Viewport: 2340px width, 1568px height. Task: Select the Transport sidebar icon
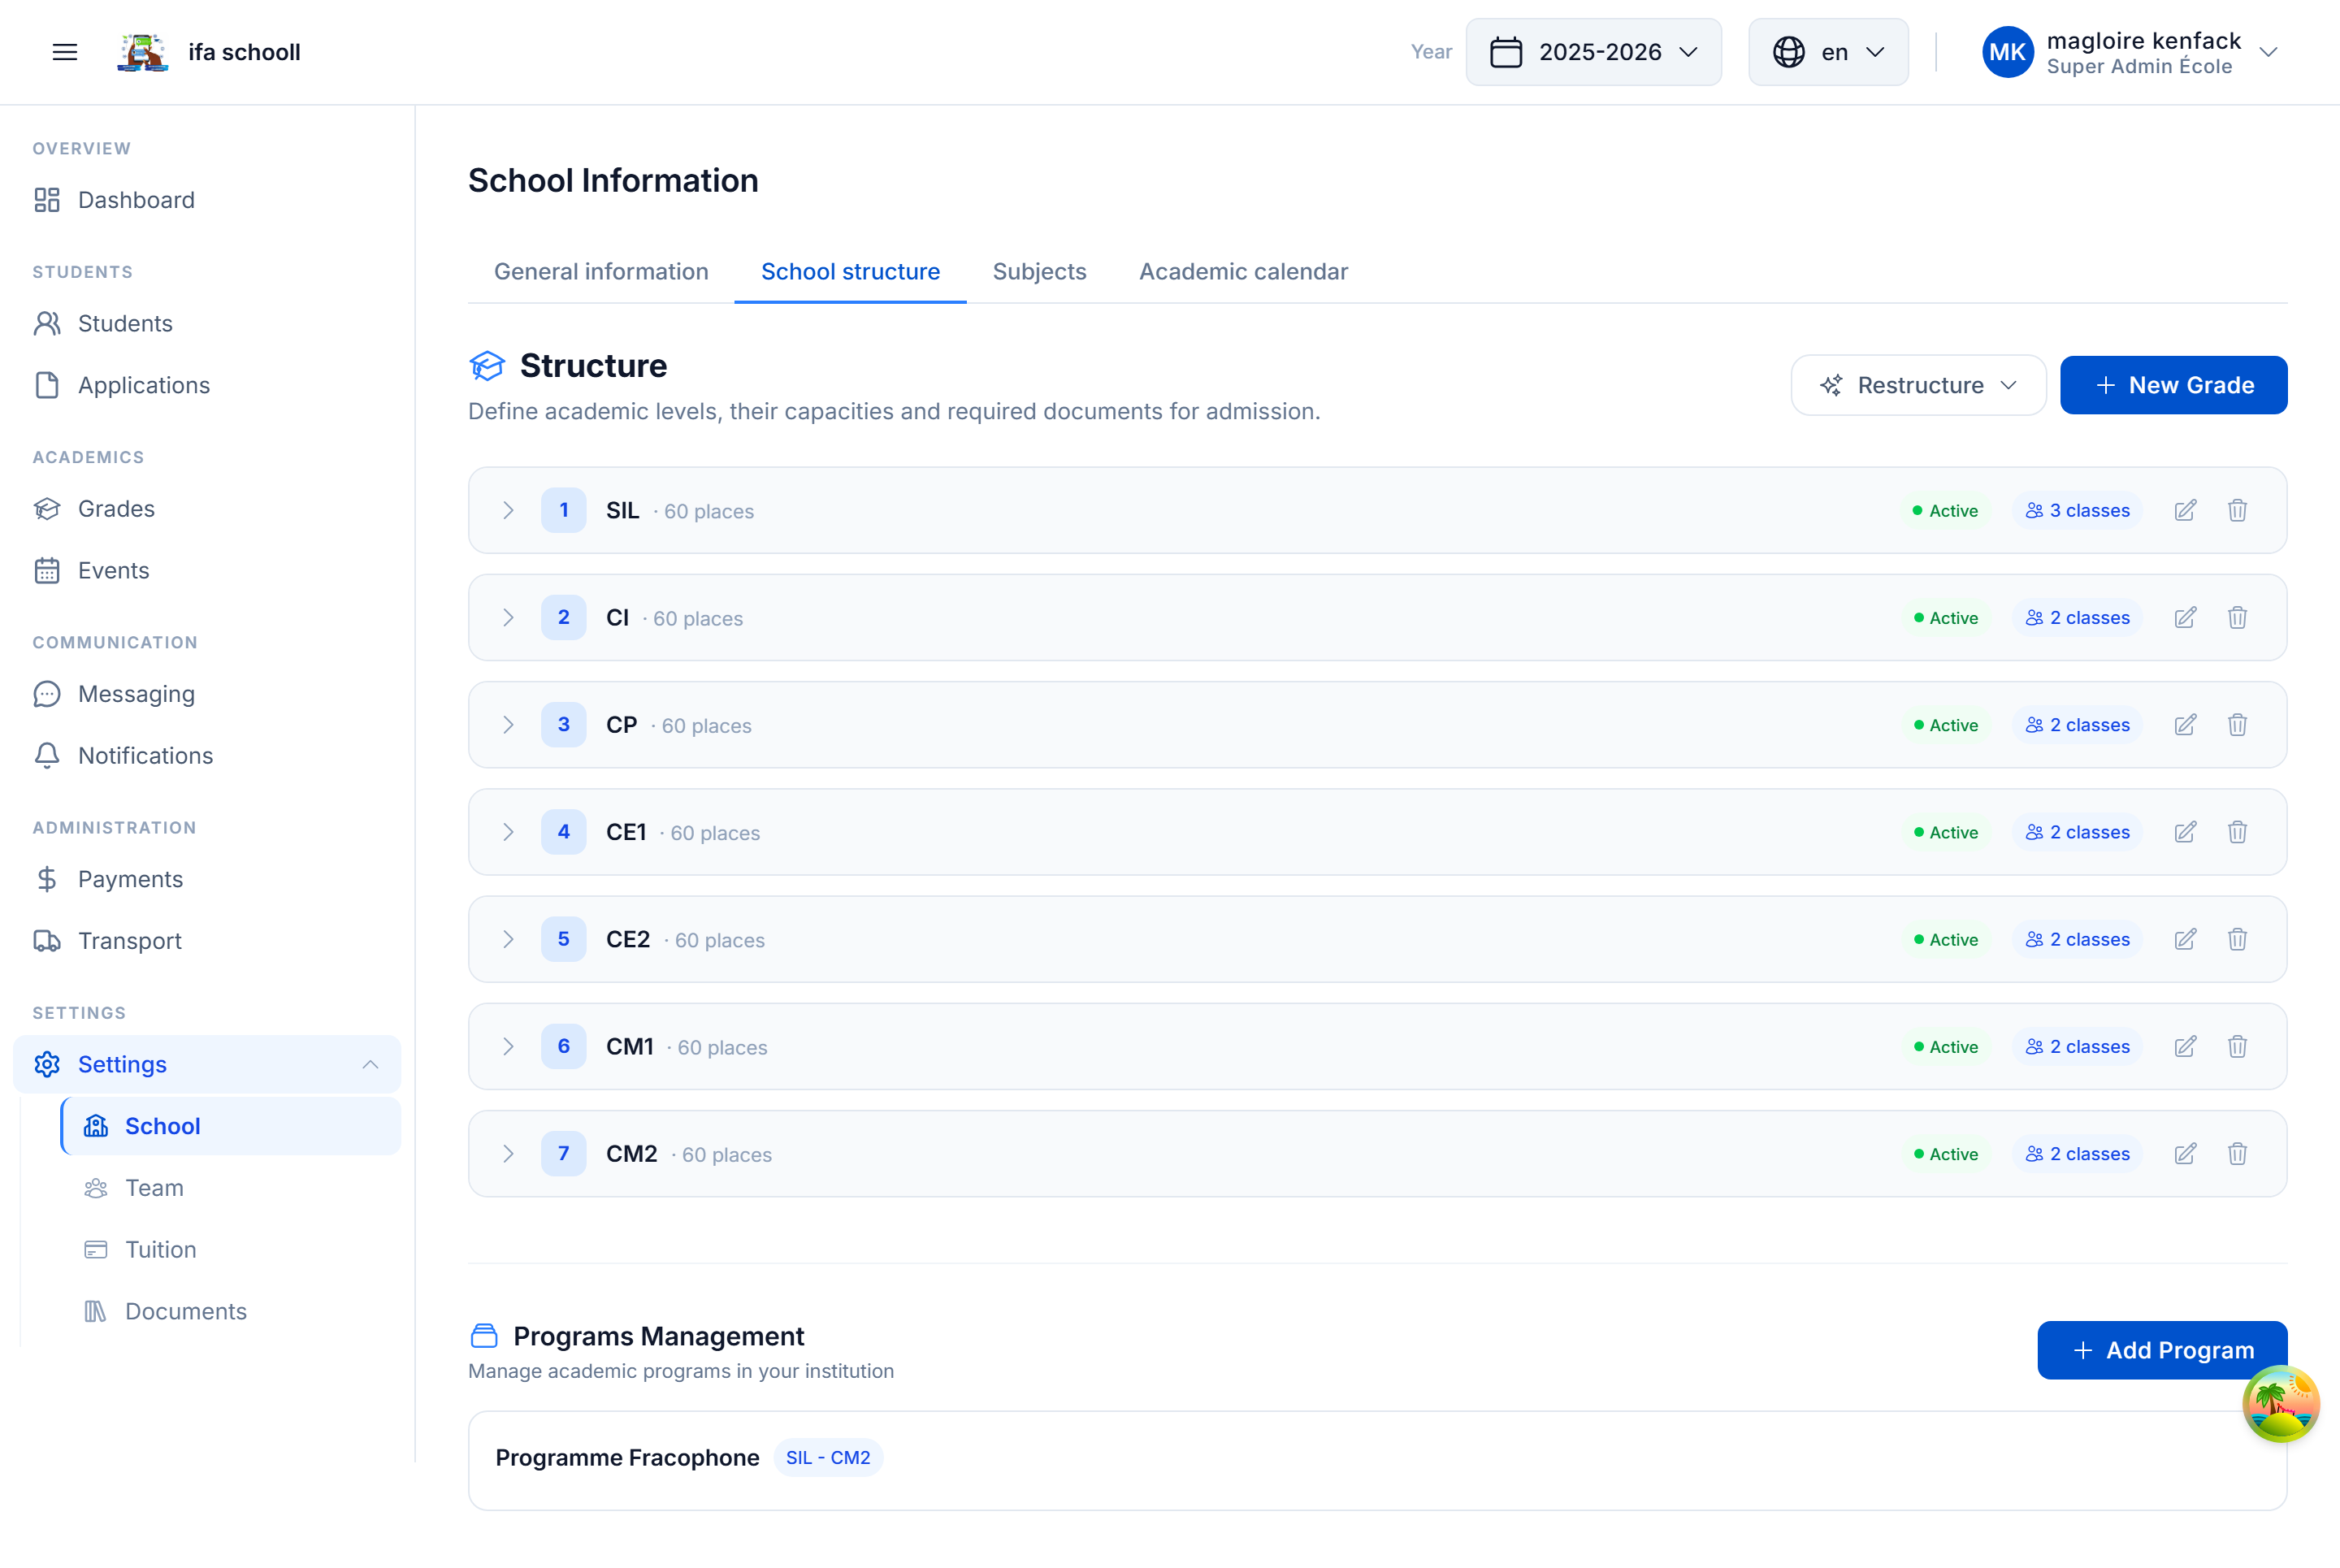pyautogui.click(x=47, y=941)
